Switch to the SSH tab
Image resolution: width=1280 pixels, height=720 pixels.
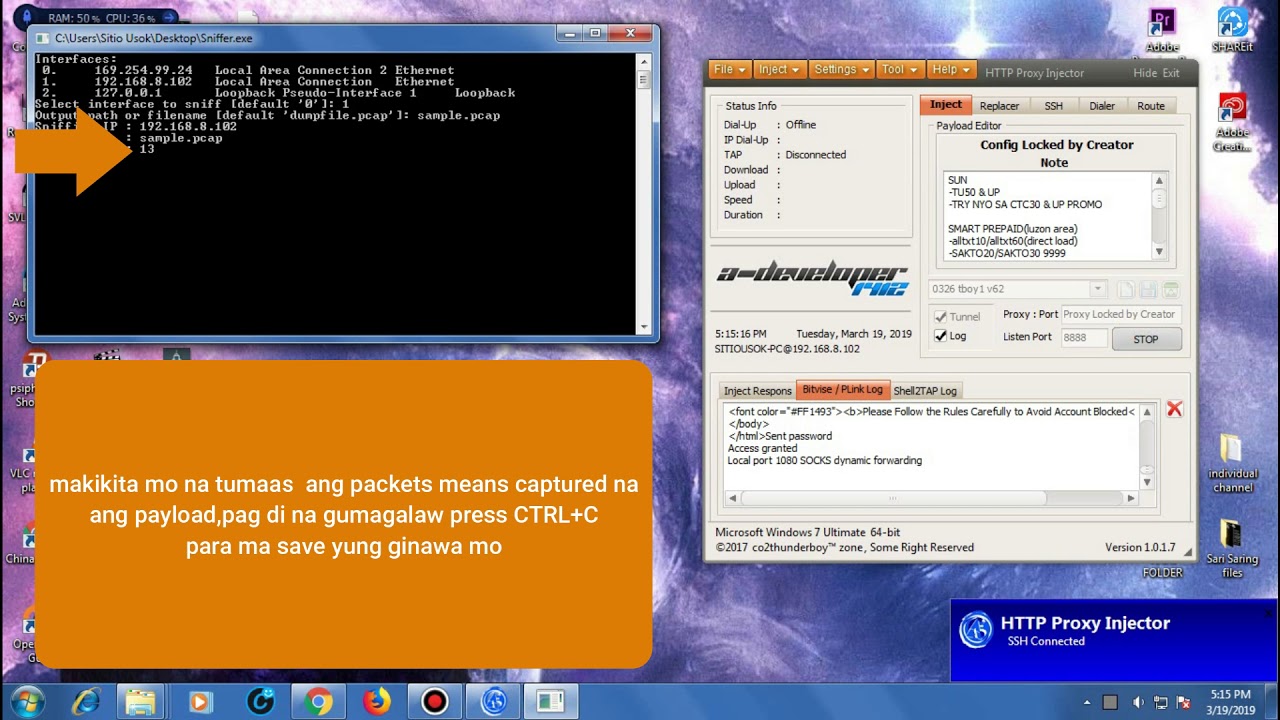point(1053,106)
